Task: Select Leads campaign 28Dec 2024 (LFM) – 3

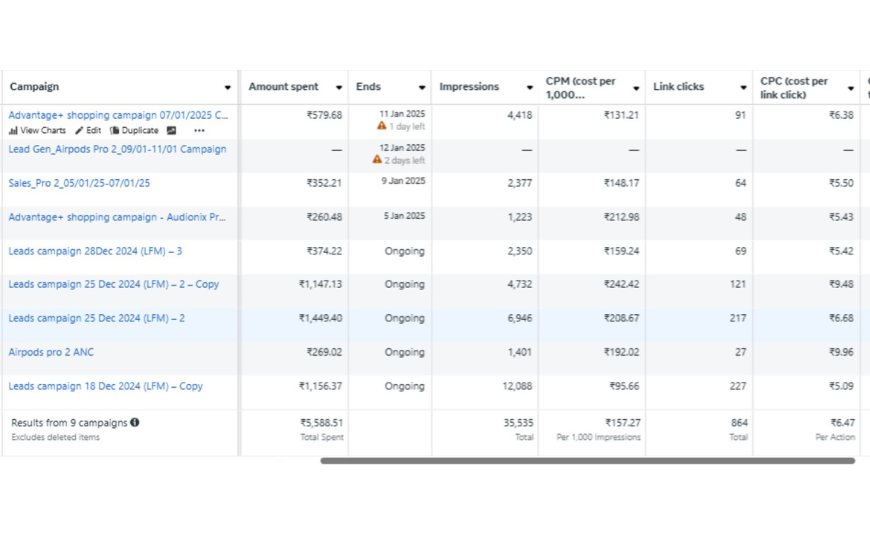Action: (x=95, y=252)
